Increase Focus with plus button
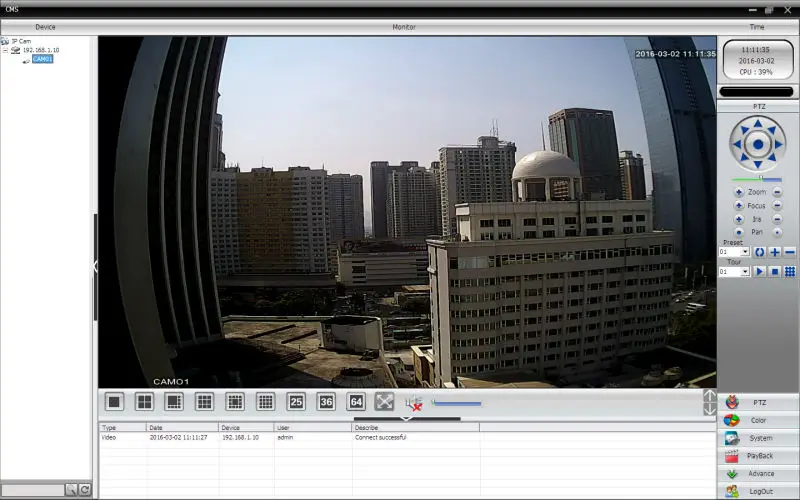Viewport: 800px width, 500px height. click(x=739, y=206)
